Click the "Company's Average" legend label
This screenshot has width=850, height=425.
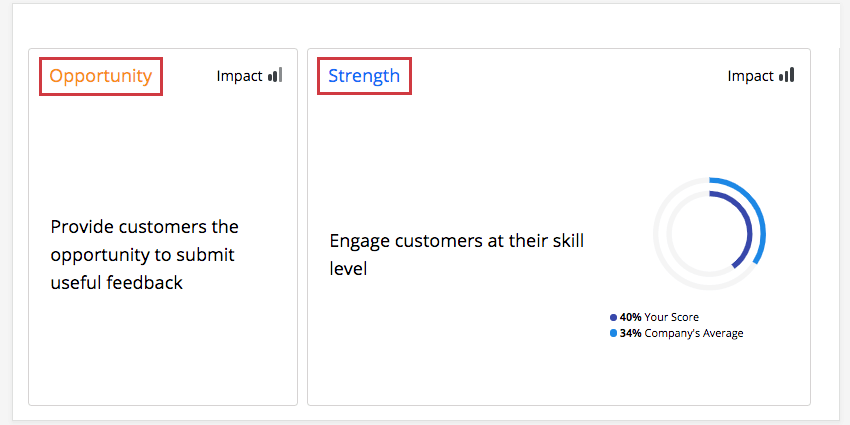click(694, 333)
